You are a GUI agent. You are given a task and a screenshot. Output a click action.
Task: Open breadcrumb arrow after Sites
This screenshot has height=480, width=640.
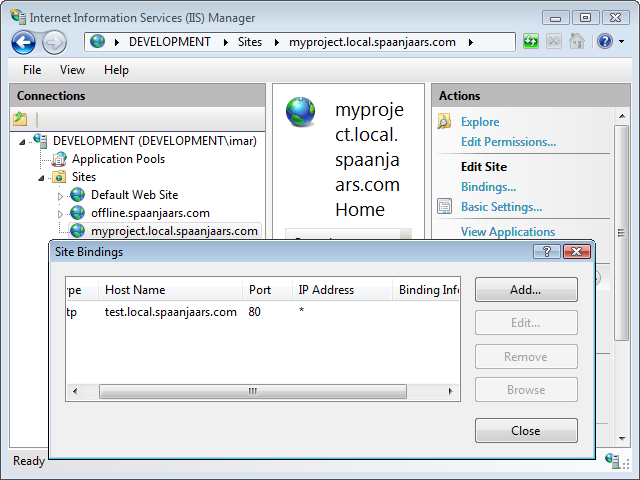point(277,42)
